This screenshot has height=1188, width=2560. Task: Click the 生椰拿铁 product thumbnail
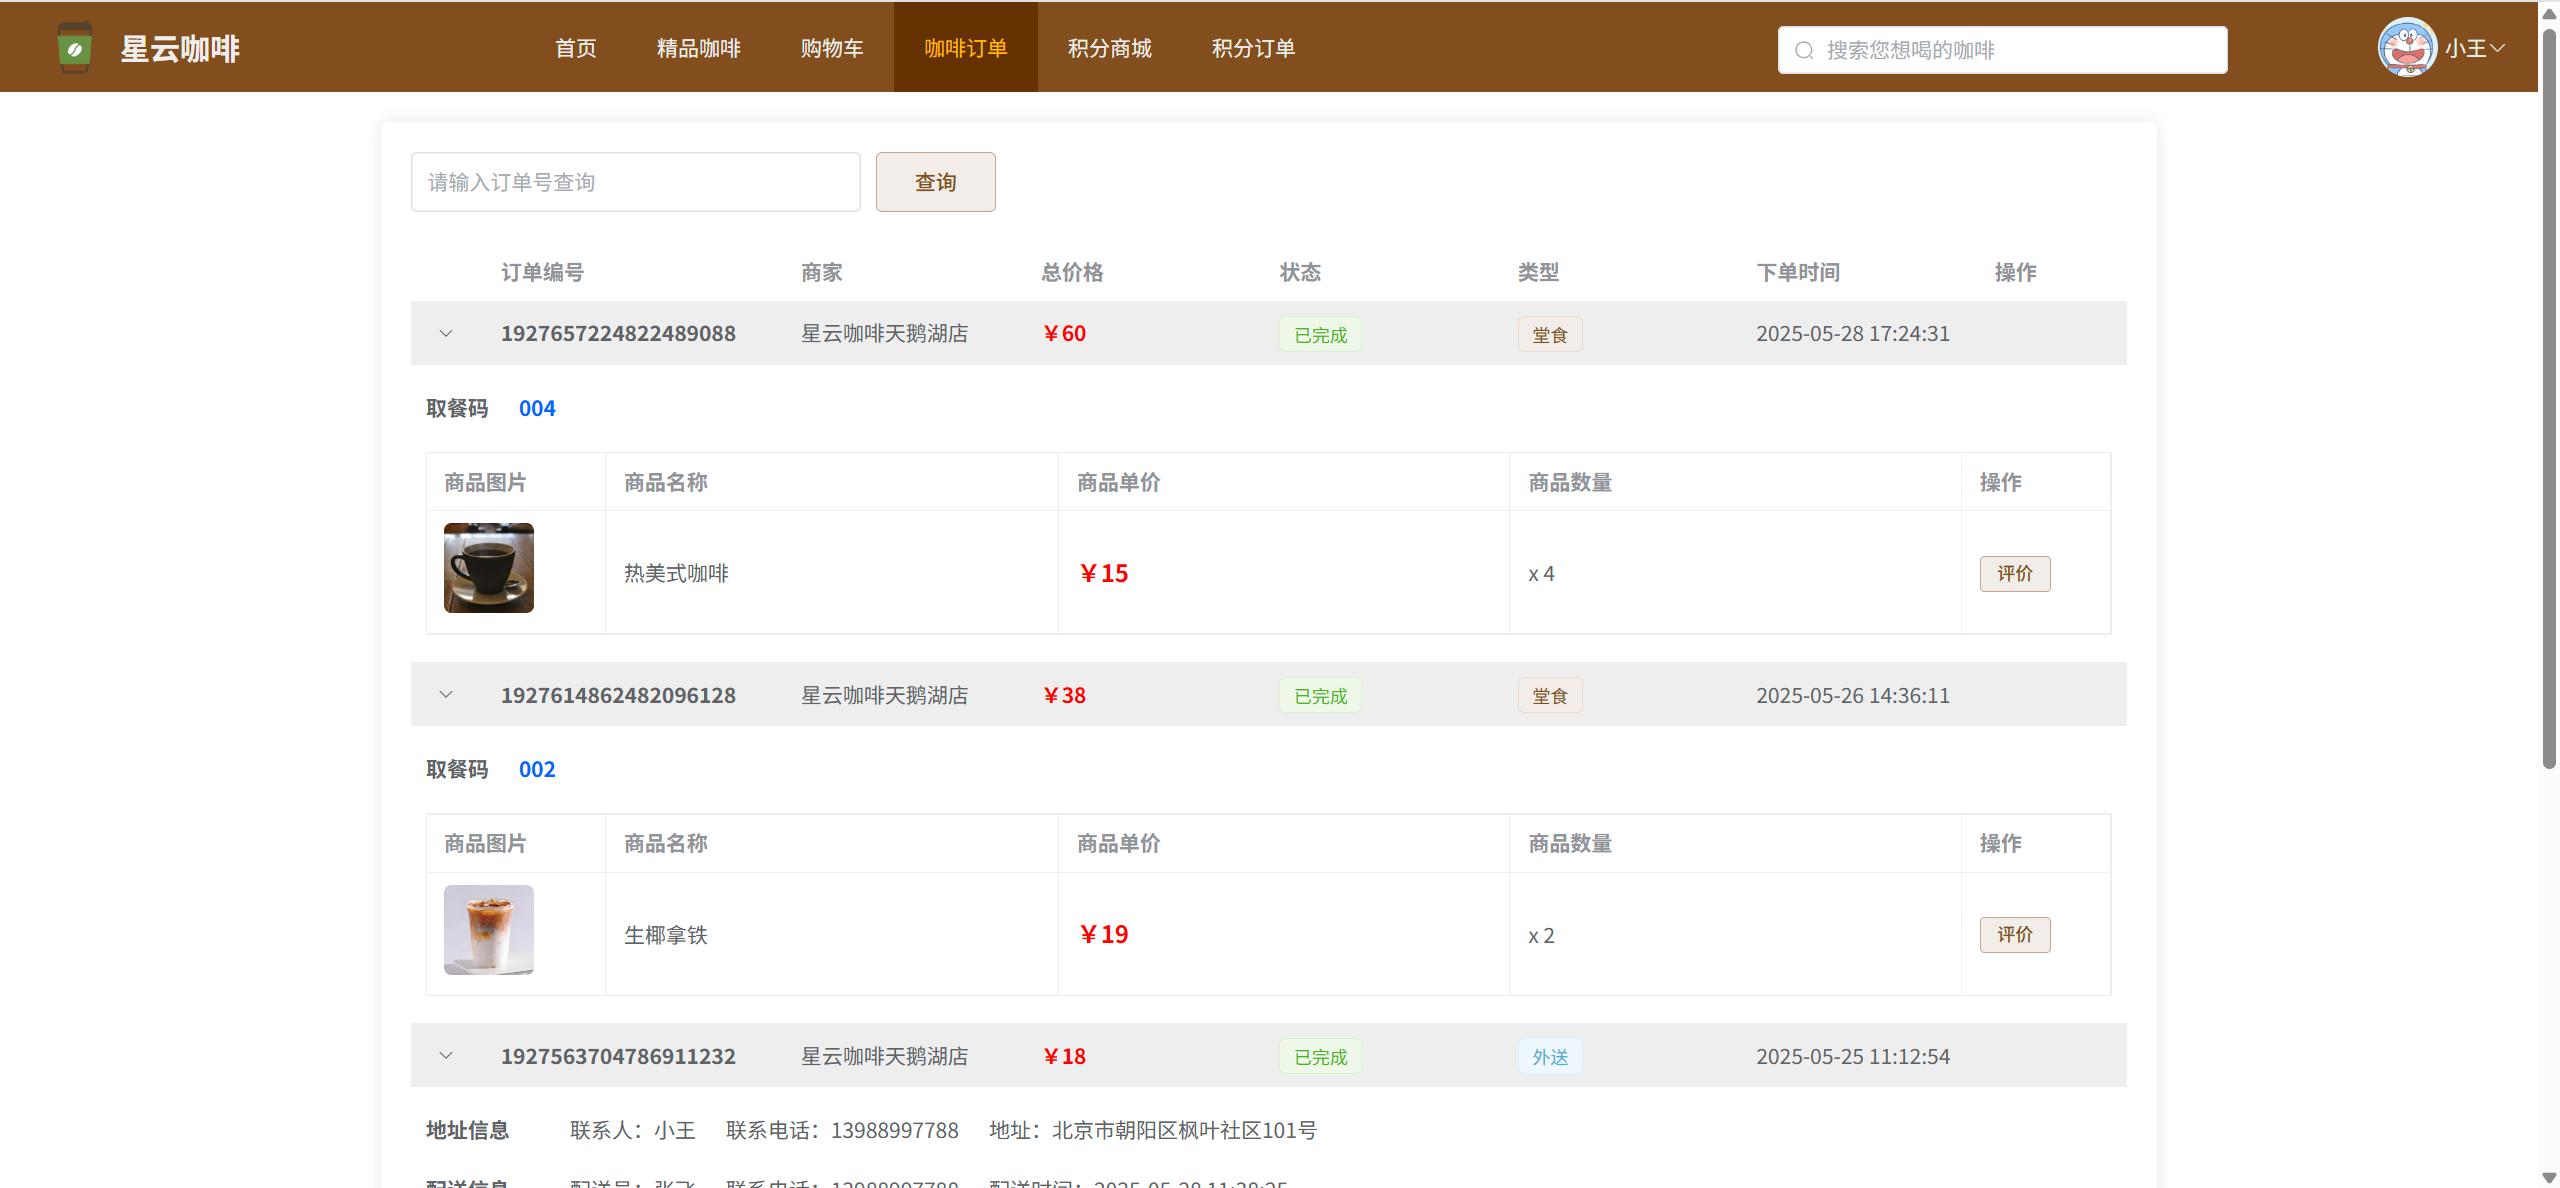tap(489, 930)
